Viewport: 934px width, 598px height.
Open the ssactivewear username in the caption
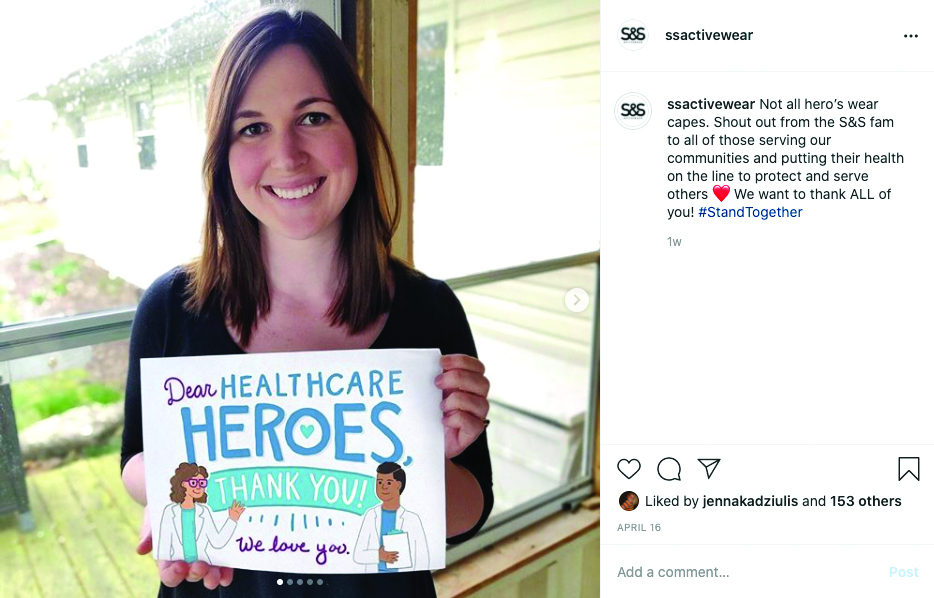(x=711, y=104)
